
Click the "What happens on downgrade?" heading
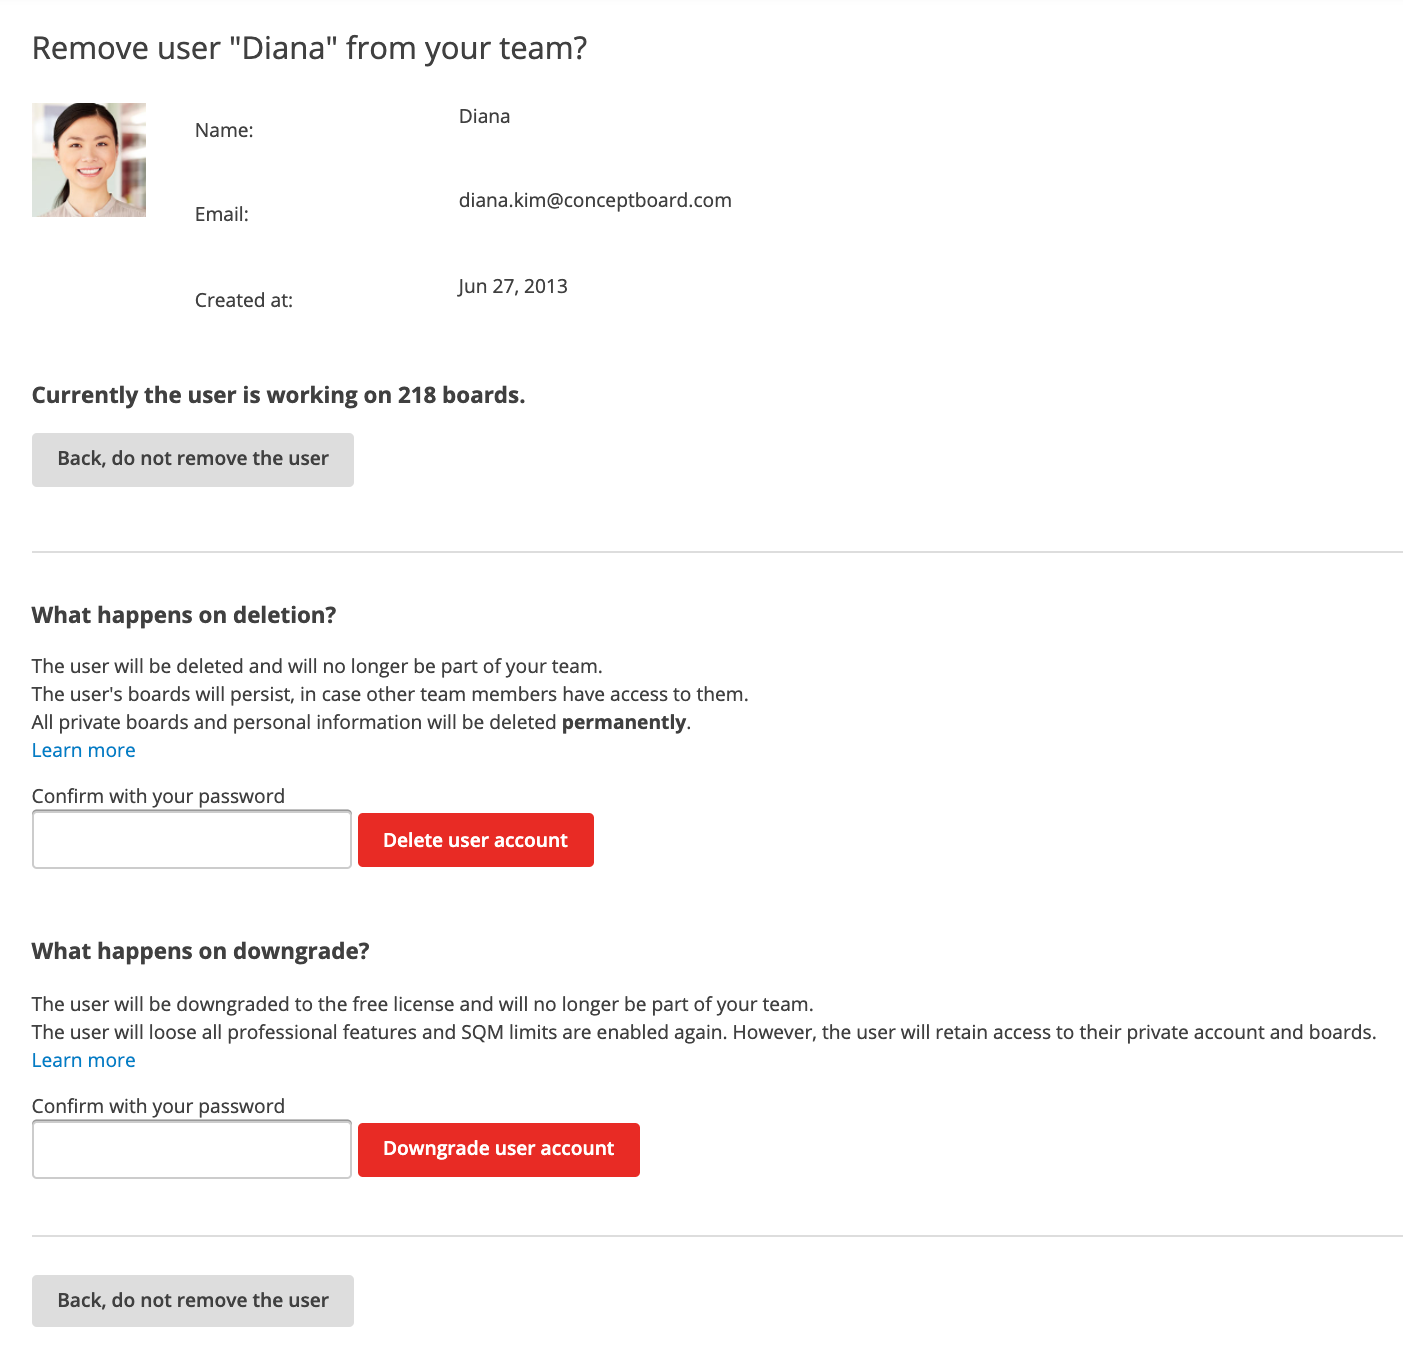click(x=200, y=951)
